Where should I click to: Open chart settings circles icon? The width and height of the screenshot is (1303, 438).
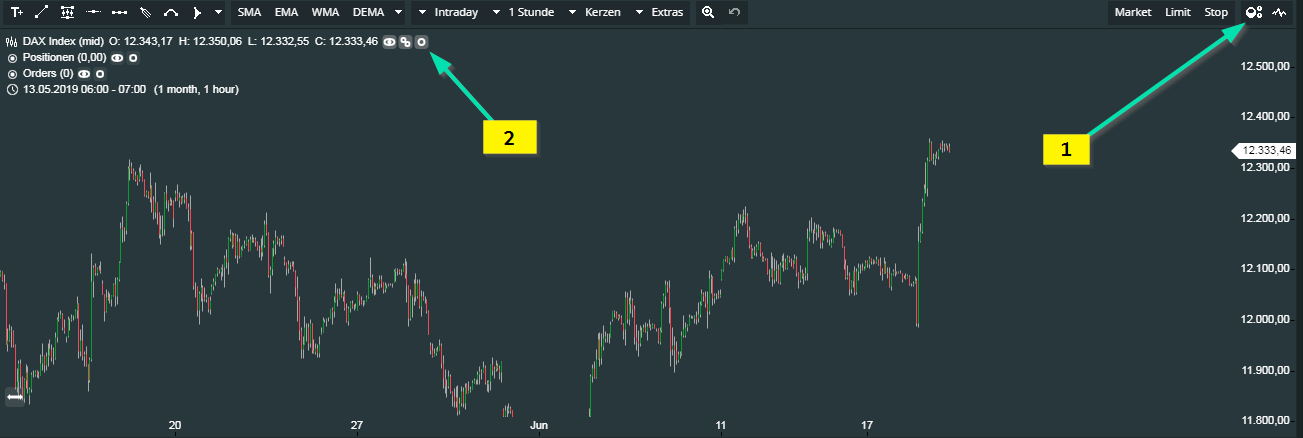[1253, 13]
